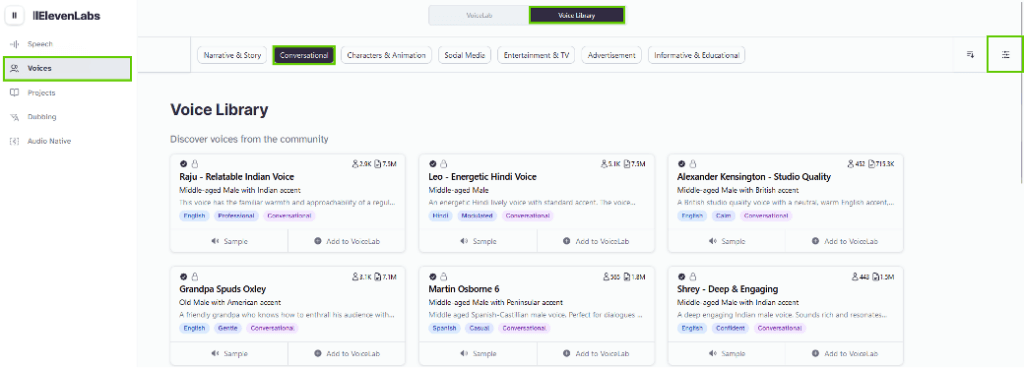Click lock icon on Raju card
Viewport: 1024px width, 368px height.
click(x=194, y=164)
